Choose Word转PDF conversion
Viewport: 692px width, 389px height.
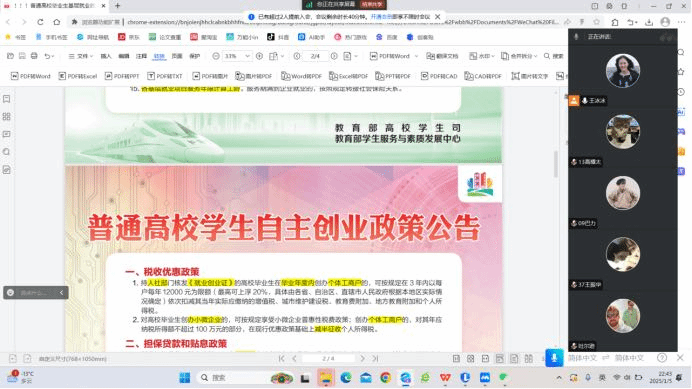point(302,76)
